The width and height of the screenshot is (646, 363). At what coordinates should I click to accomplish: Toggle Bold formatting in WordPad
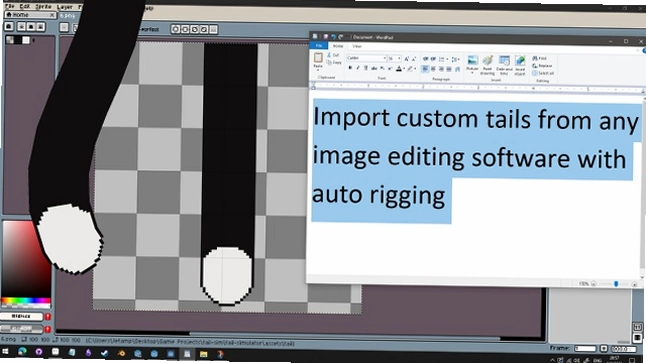click(350, 68)
